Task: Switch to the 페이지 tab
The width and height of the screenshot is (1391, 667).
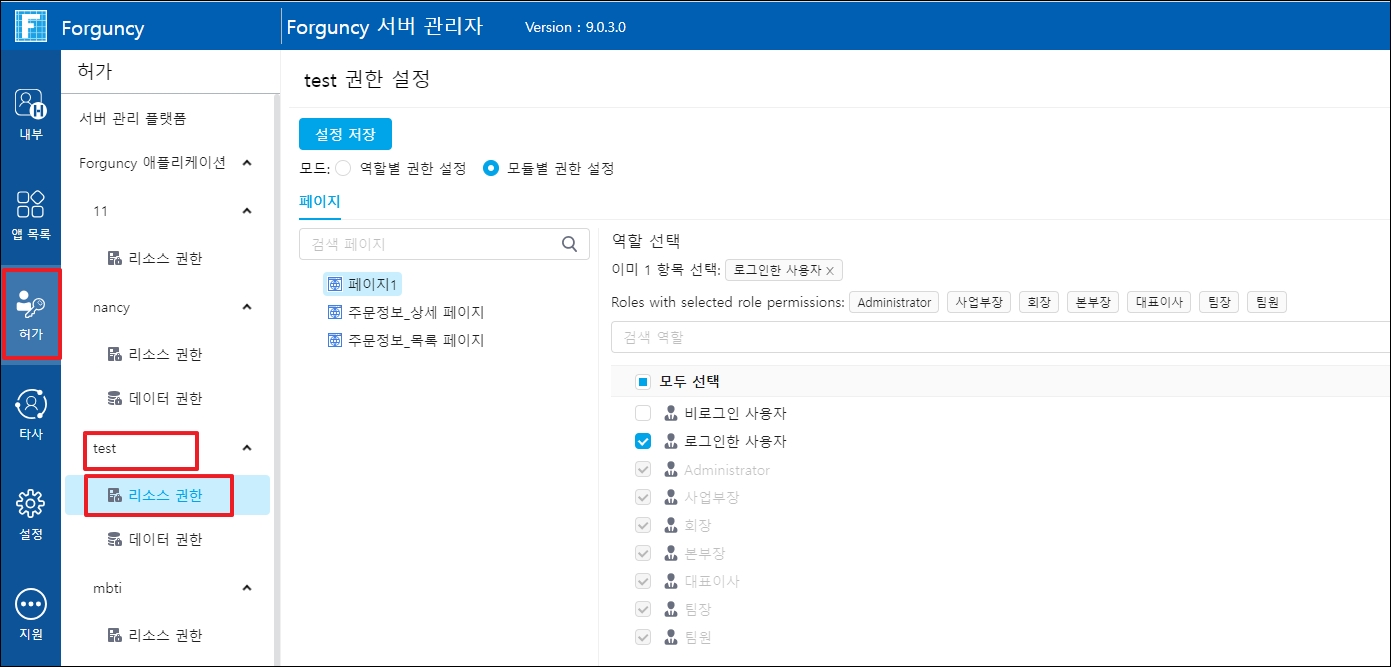Action: coord(320,201)
